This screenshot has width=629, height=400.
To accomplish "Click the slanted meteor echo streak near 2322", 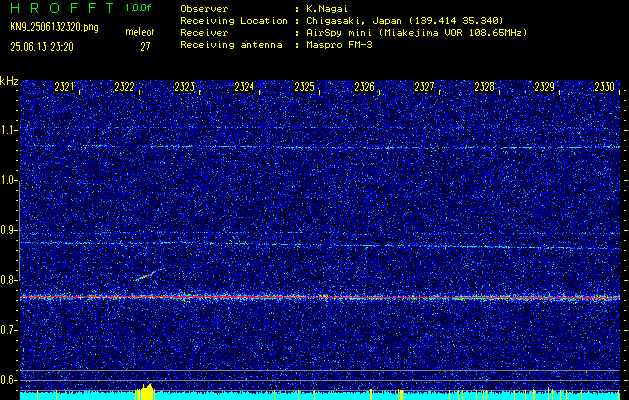I will tap(145, 276).
